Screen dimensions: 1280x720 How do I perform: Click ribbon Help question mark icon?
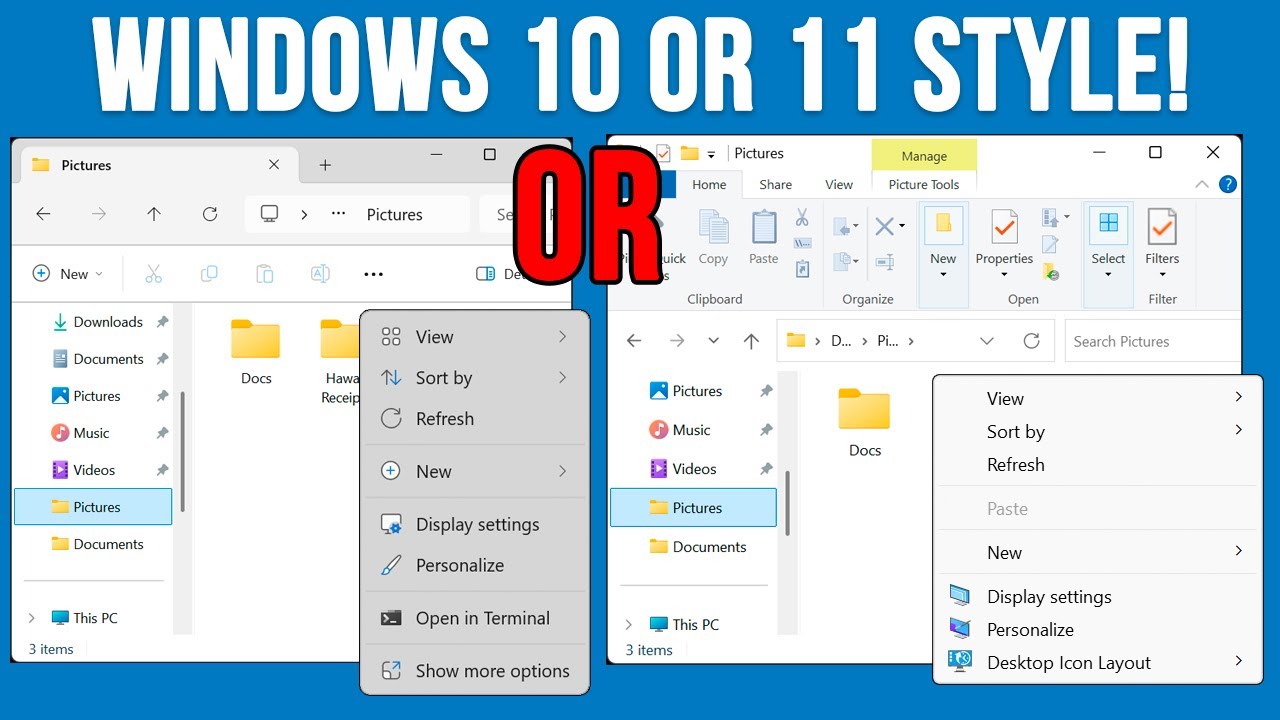click(x=1228, y=184)
